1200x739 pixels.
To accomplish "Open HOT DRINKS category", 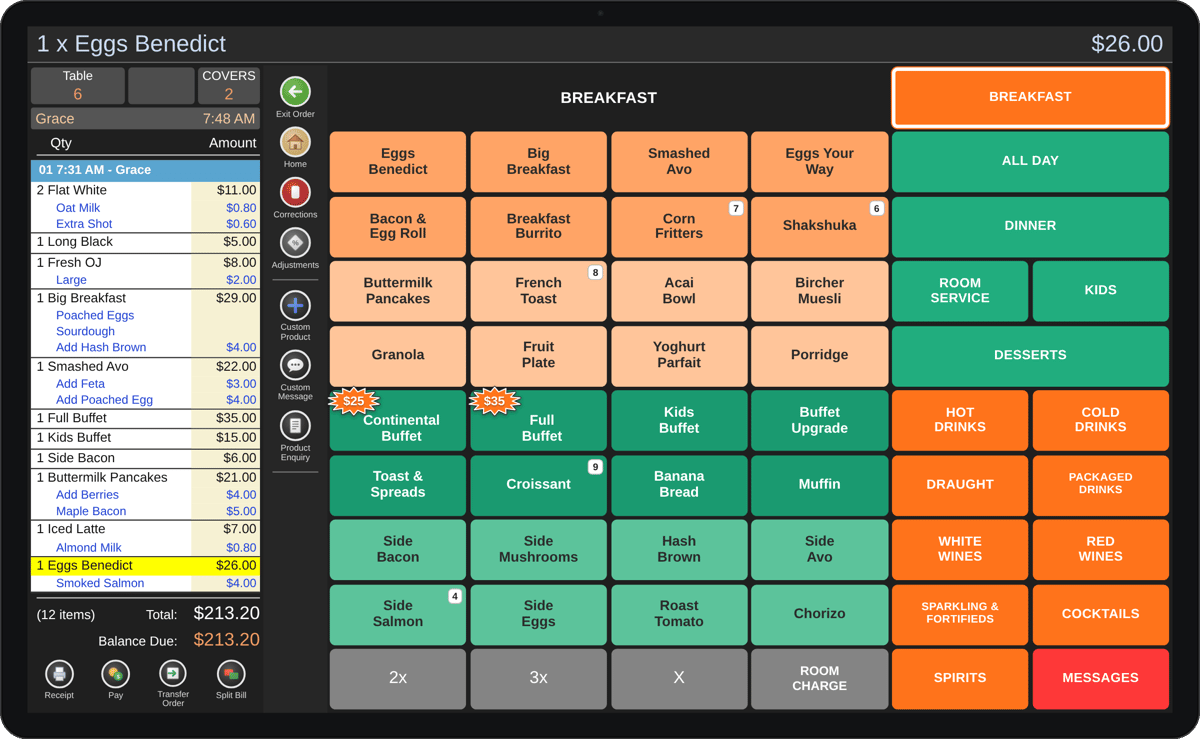I will coord(960,419).
